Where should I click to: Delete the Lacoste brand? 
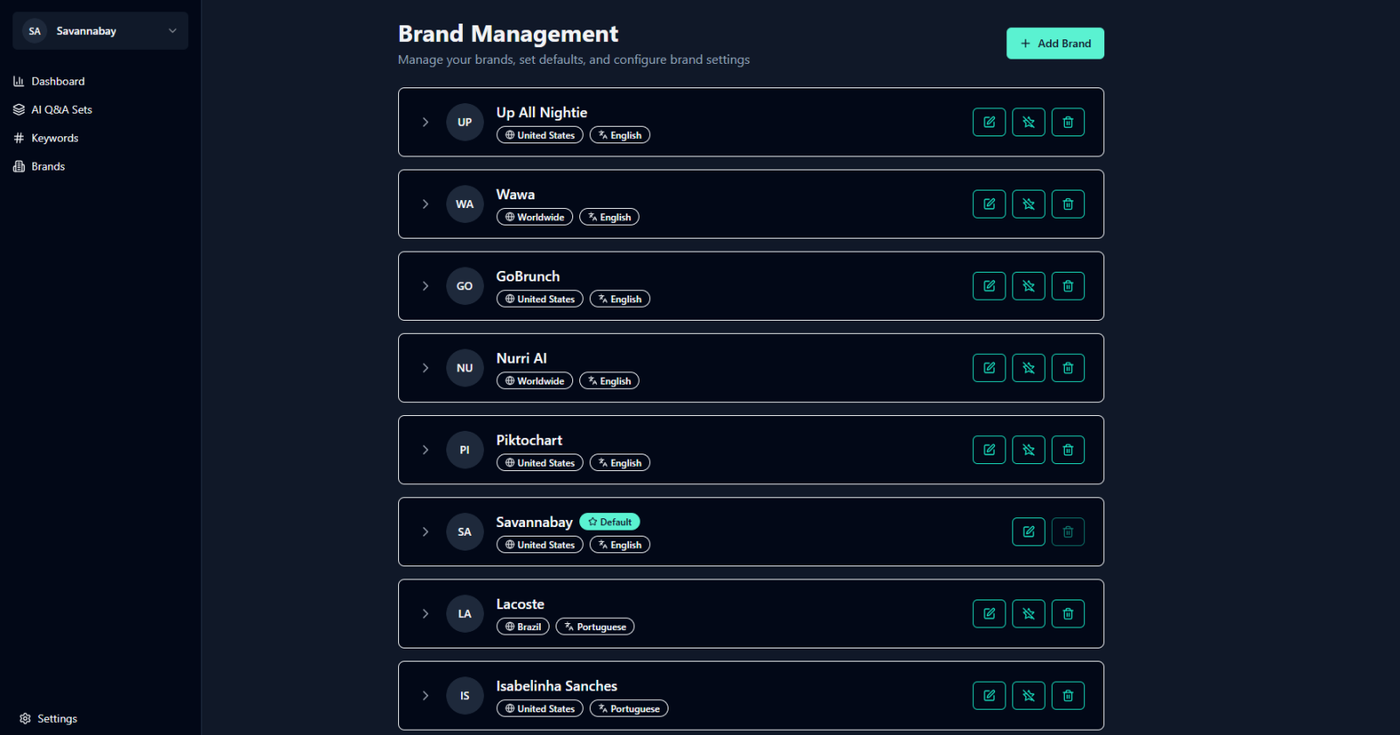tap(1068, 614)
